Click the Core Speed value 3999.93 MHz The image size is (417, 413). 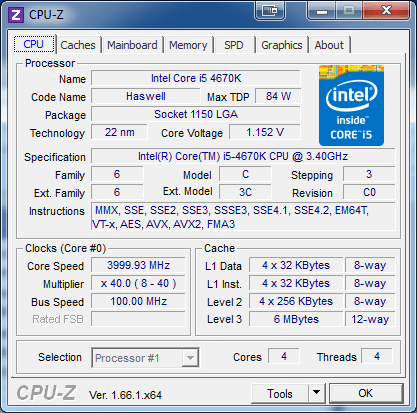point(138,266)
